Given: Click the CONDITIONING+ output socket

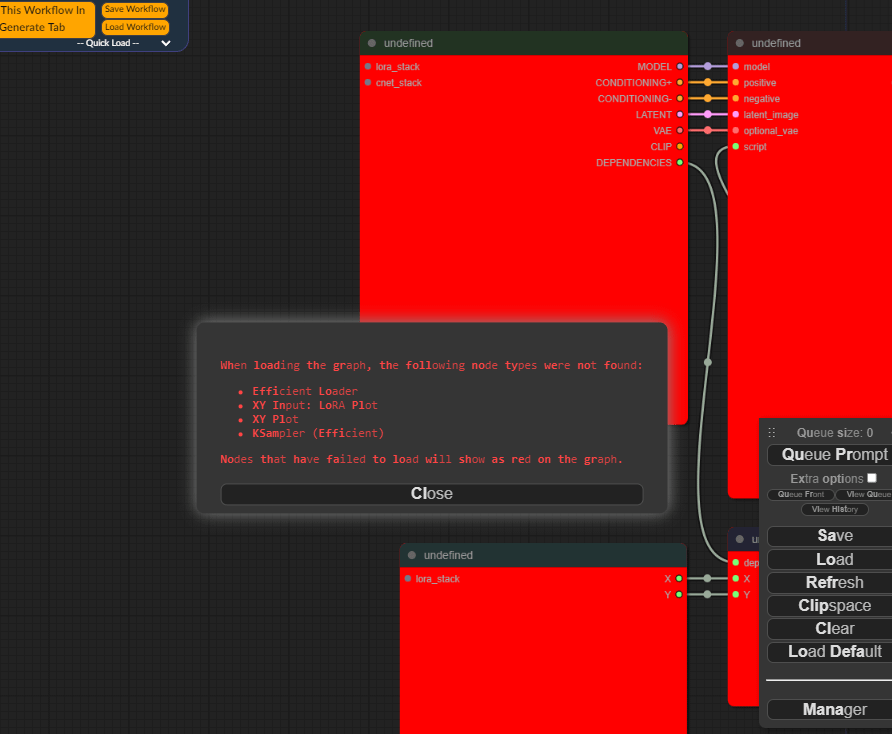Looking at the screenshot, I should coord(680,83).
